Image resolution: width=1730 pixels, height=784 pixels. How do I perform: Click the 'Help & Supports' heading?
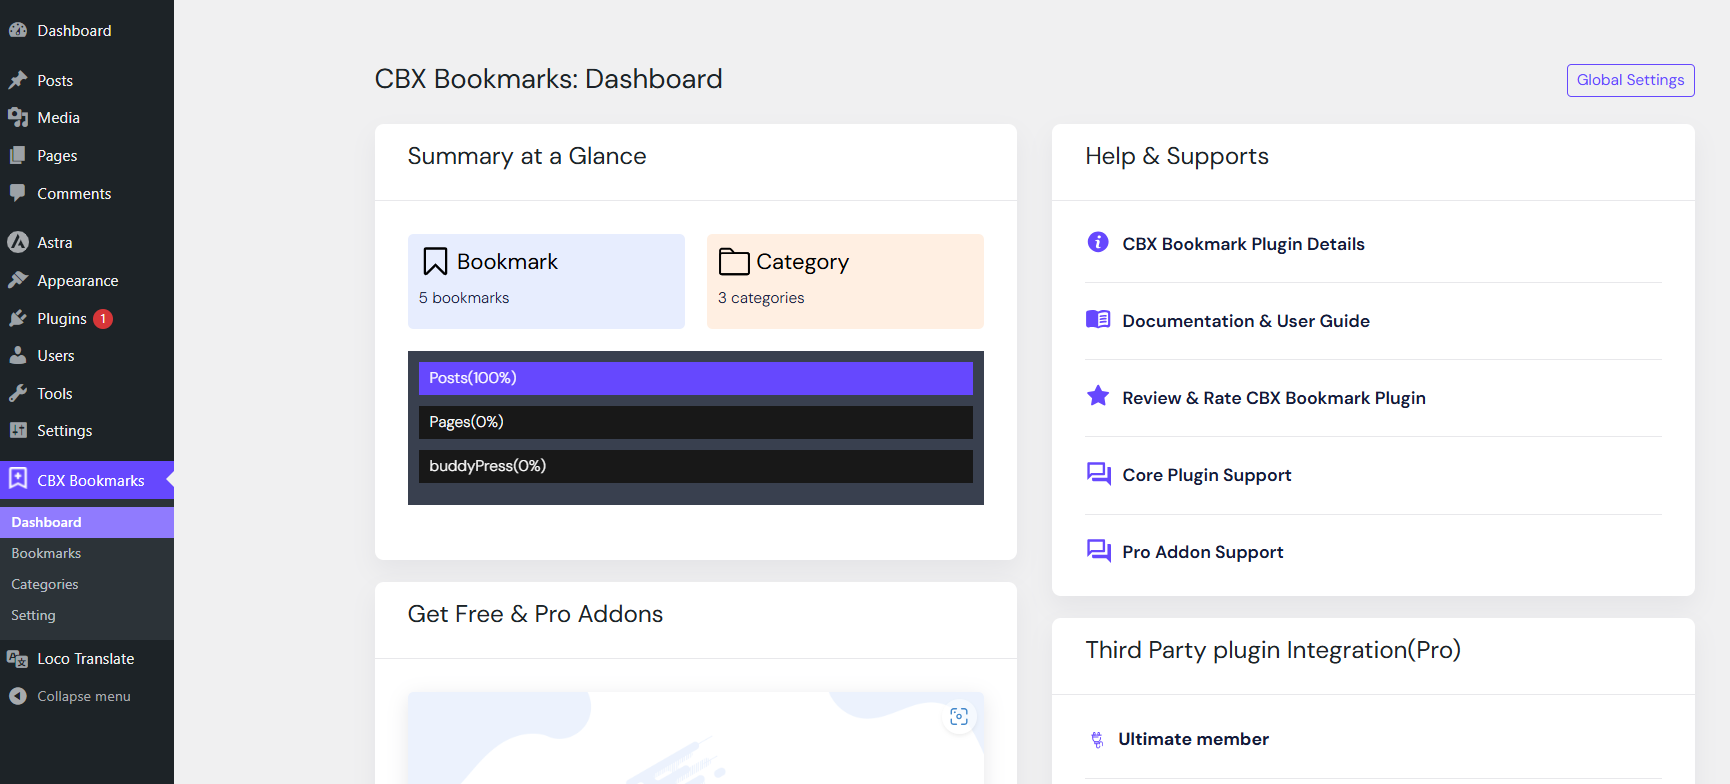(1177, 157)
